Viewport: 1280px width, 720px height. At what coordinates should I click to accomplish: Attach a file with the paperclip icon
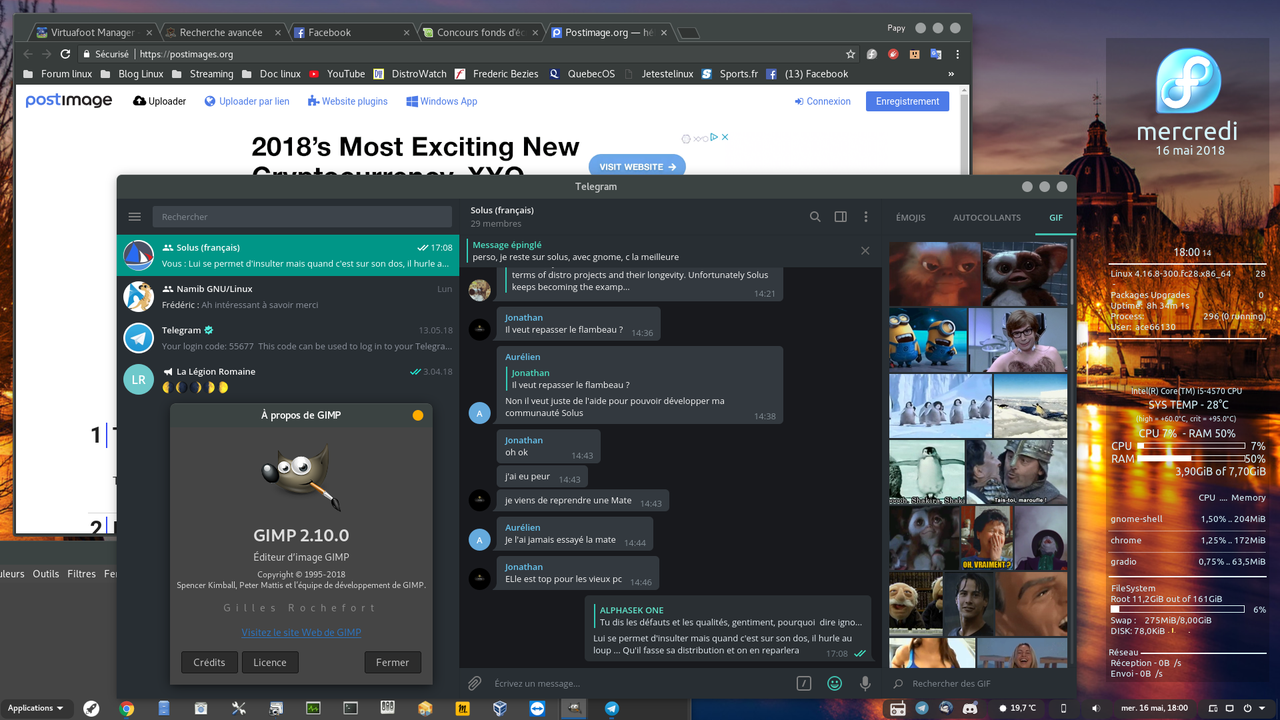click(x=475, y=684)
